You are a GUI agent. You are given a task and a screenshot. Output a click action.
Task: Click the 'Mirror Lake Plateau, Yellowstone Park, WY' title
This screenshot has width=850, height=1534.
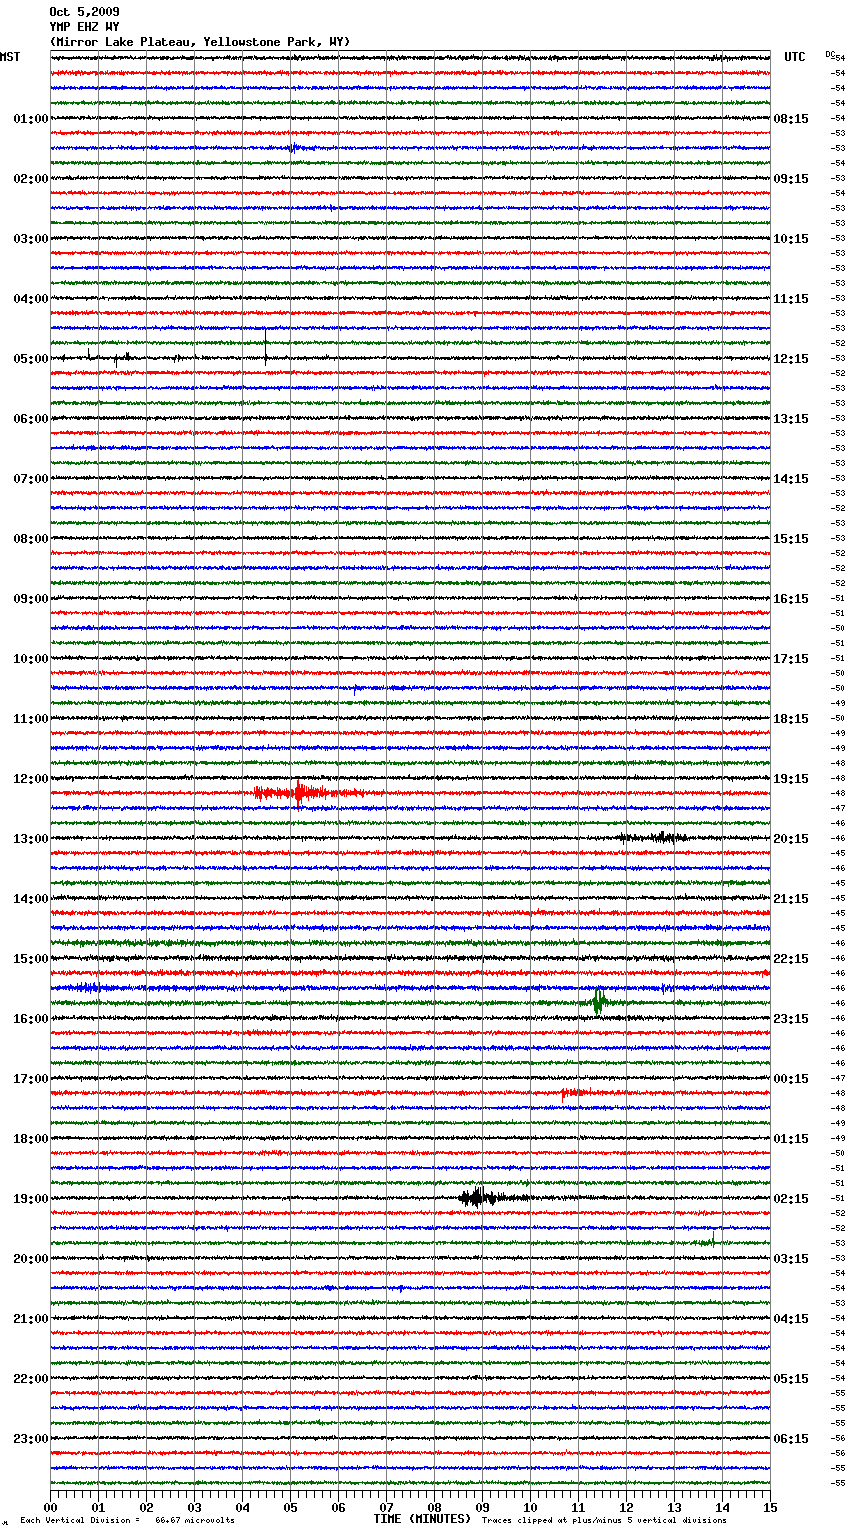200,42
